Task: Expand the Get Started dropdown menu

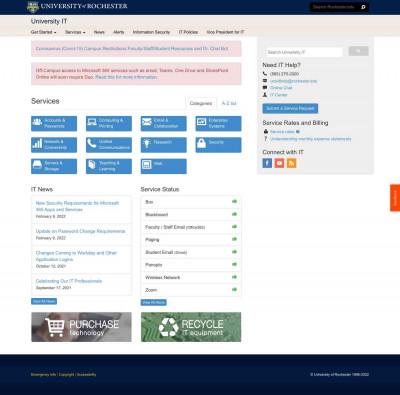Action: 44,32
